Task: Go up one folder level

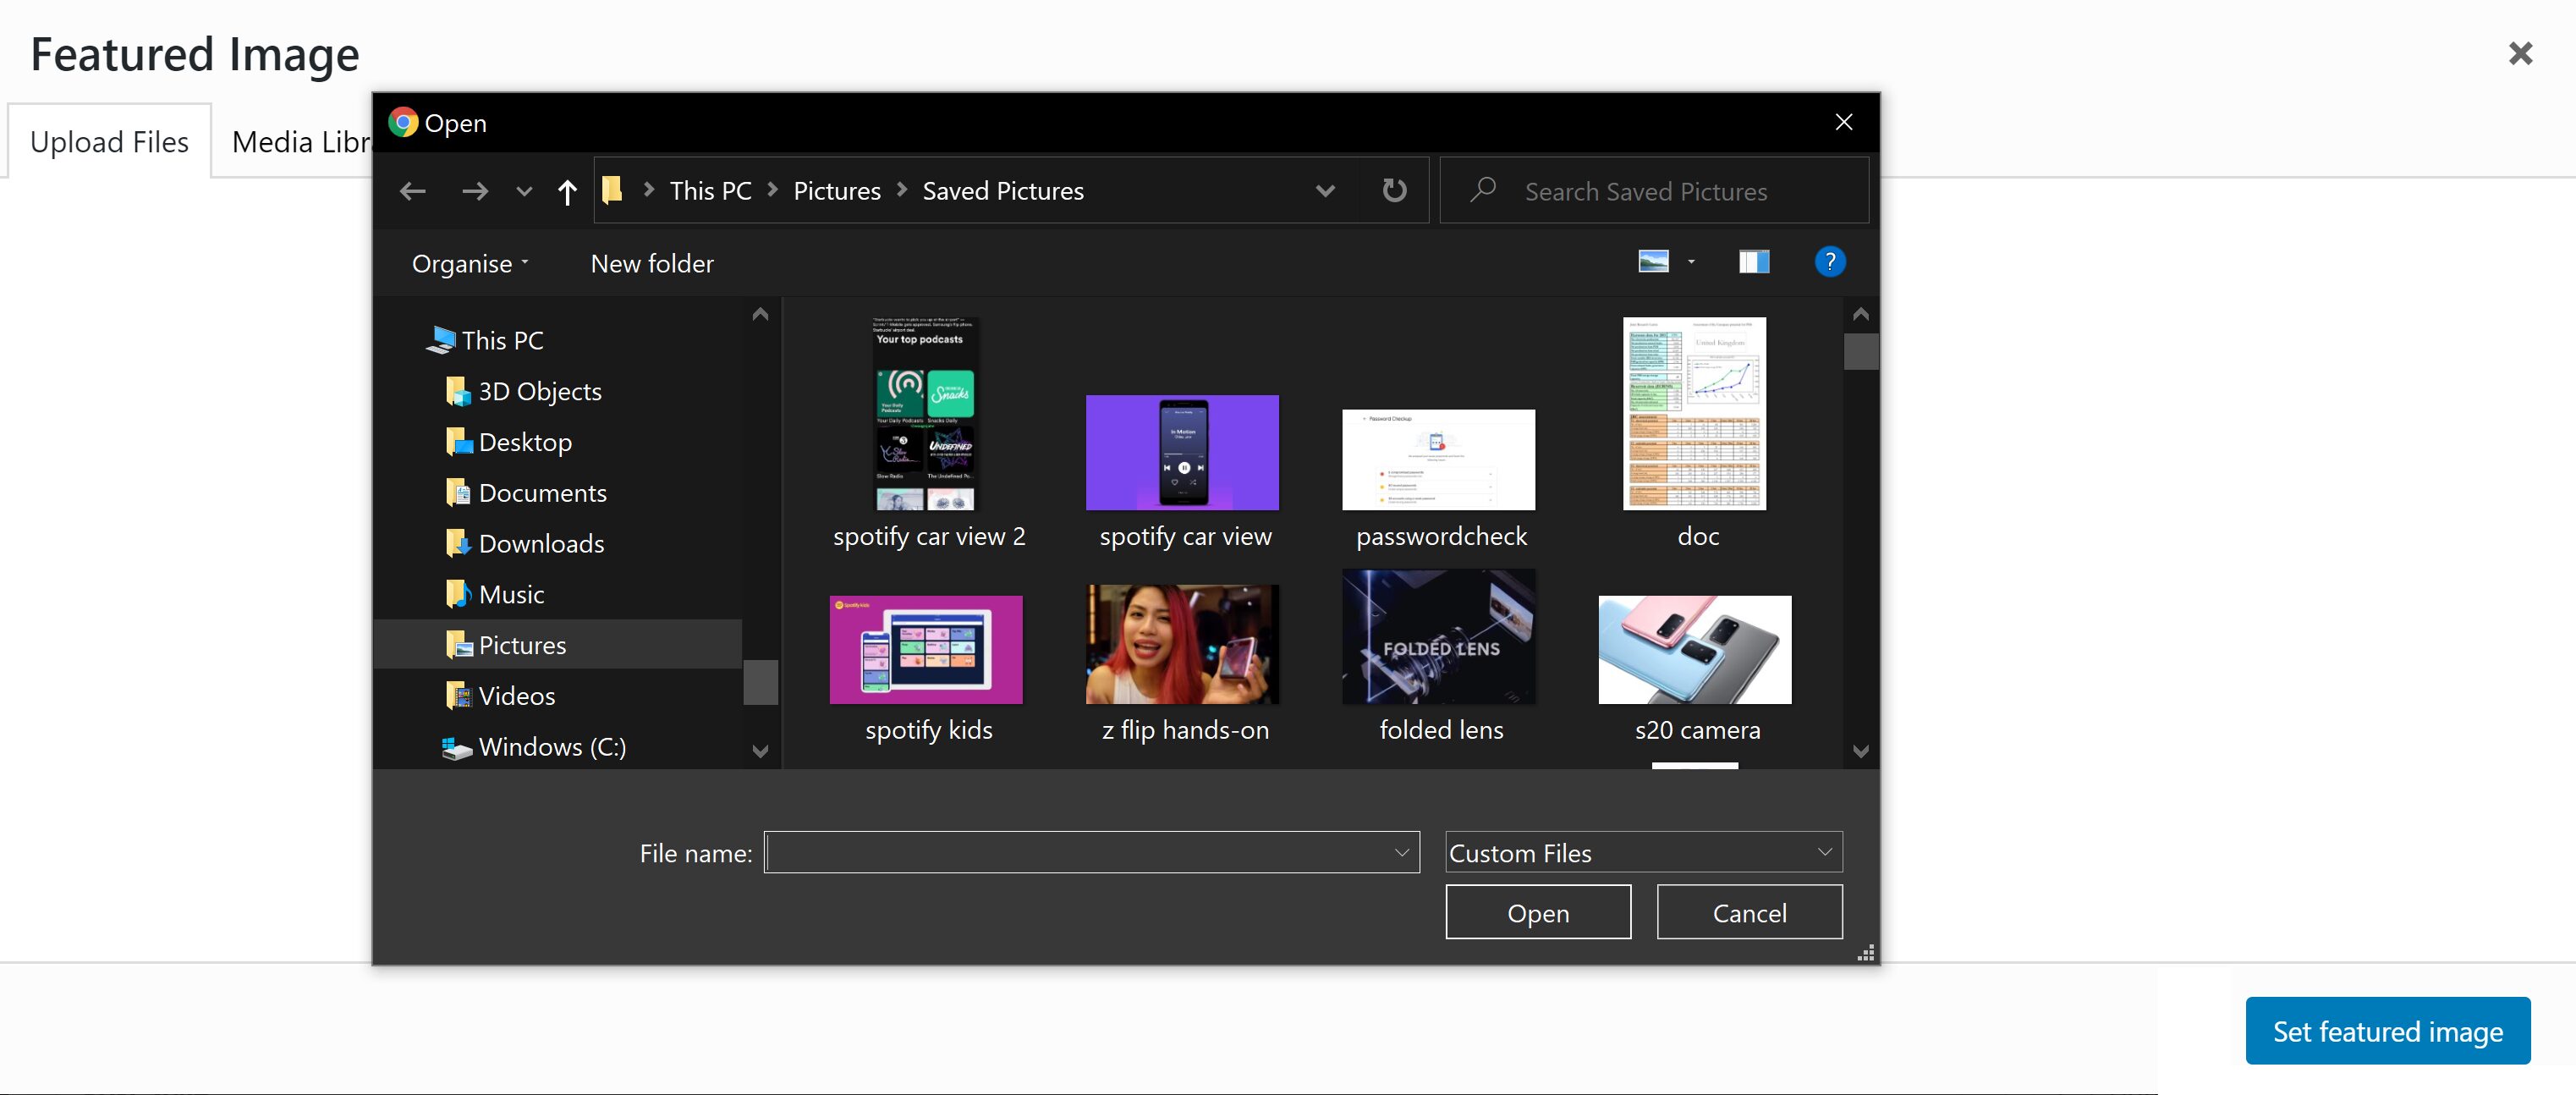Action: coord(567,191)
